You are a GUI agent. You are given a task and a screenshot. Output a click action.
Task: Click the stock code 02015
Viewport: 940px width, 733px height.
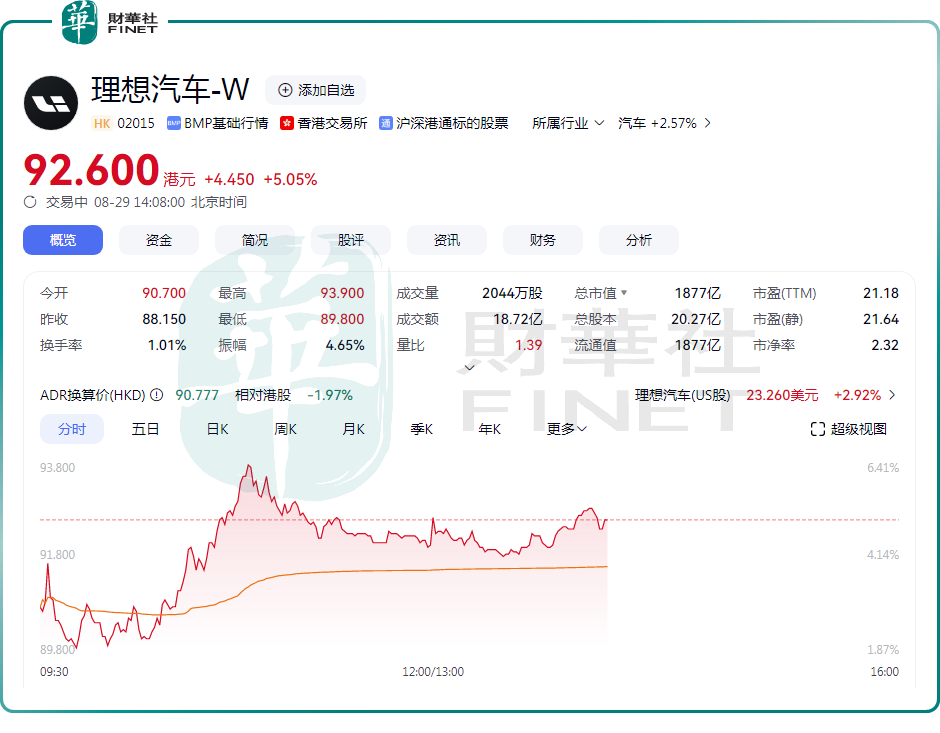(136, 123)
